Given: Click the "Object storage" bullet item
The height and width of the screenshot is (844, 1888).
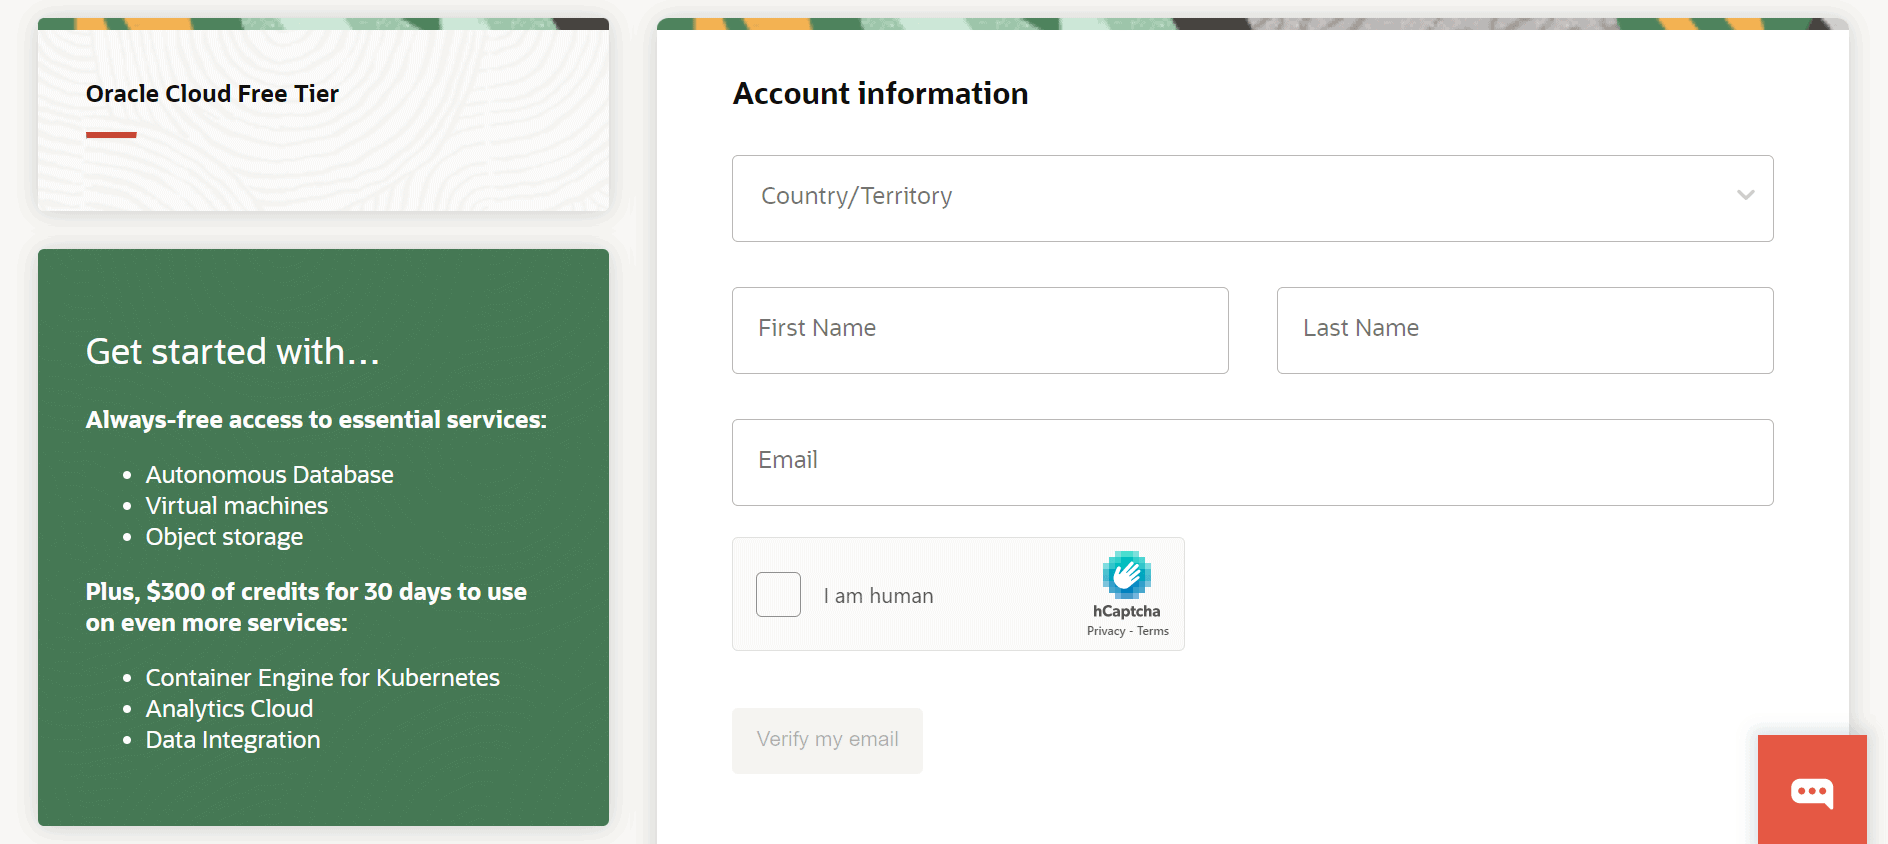Looking at the screenshot, I should pos(224,537).
